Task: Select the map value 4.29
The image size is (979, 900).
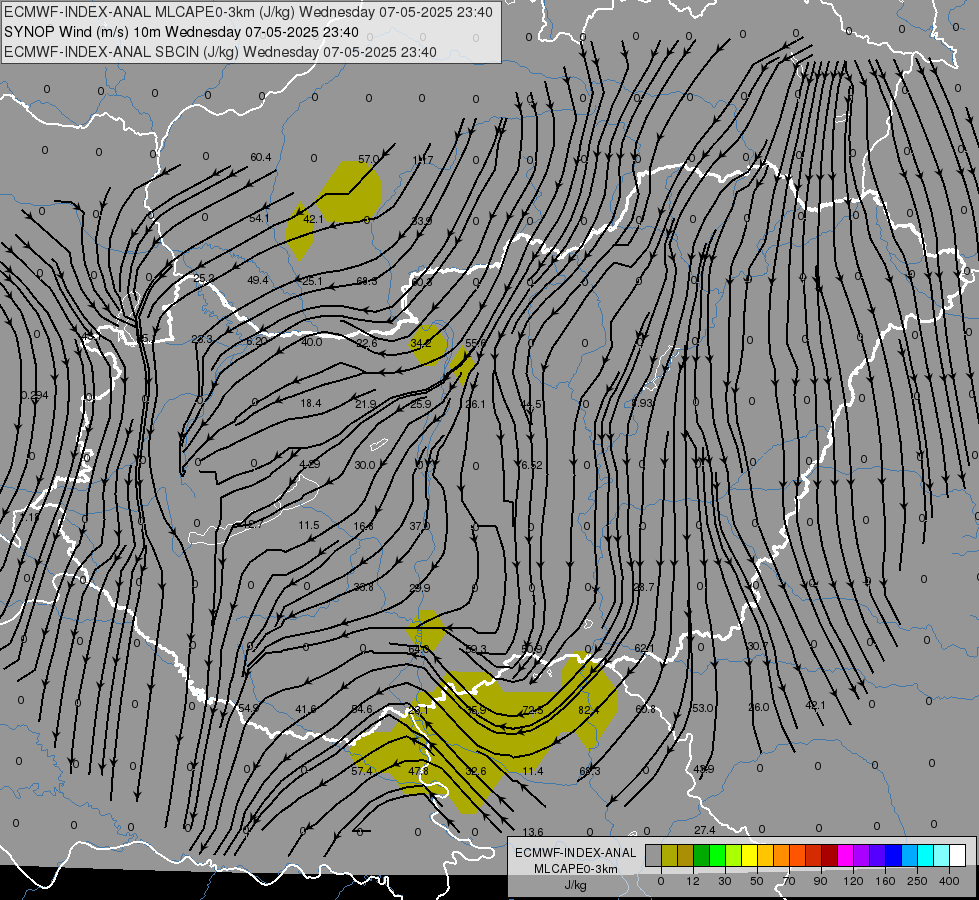Action: 310,464
